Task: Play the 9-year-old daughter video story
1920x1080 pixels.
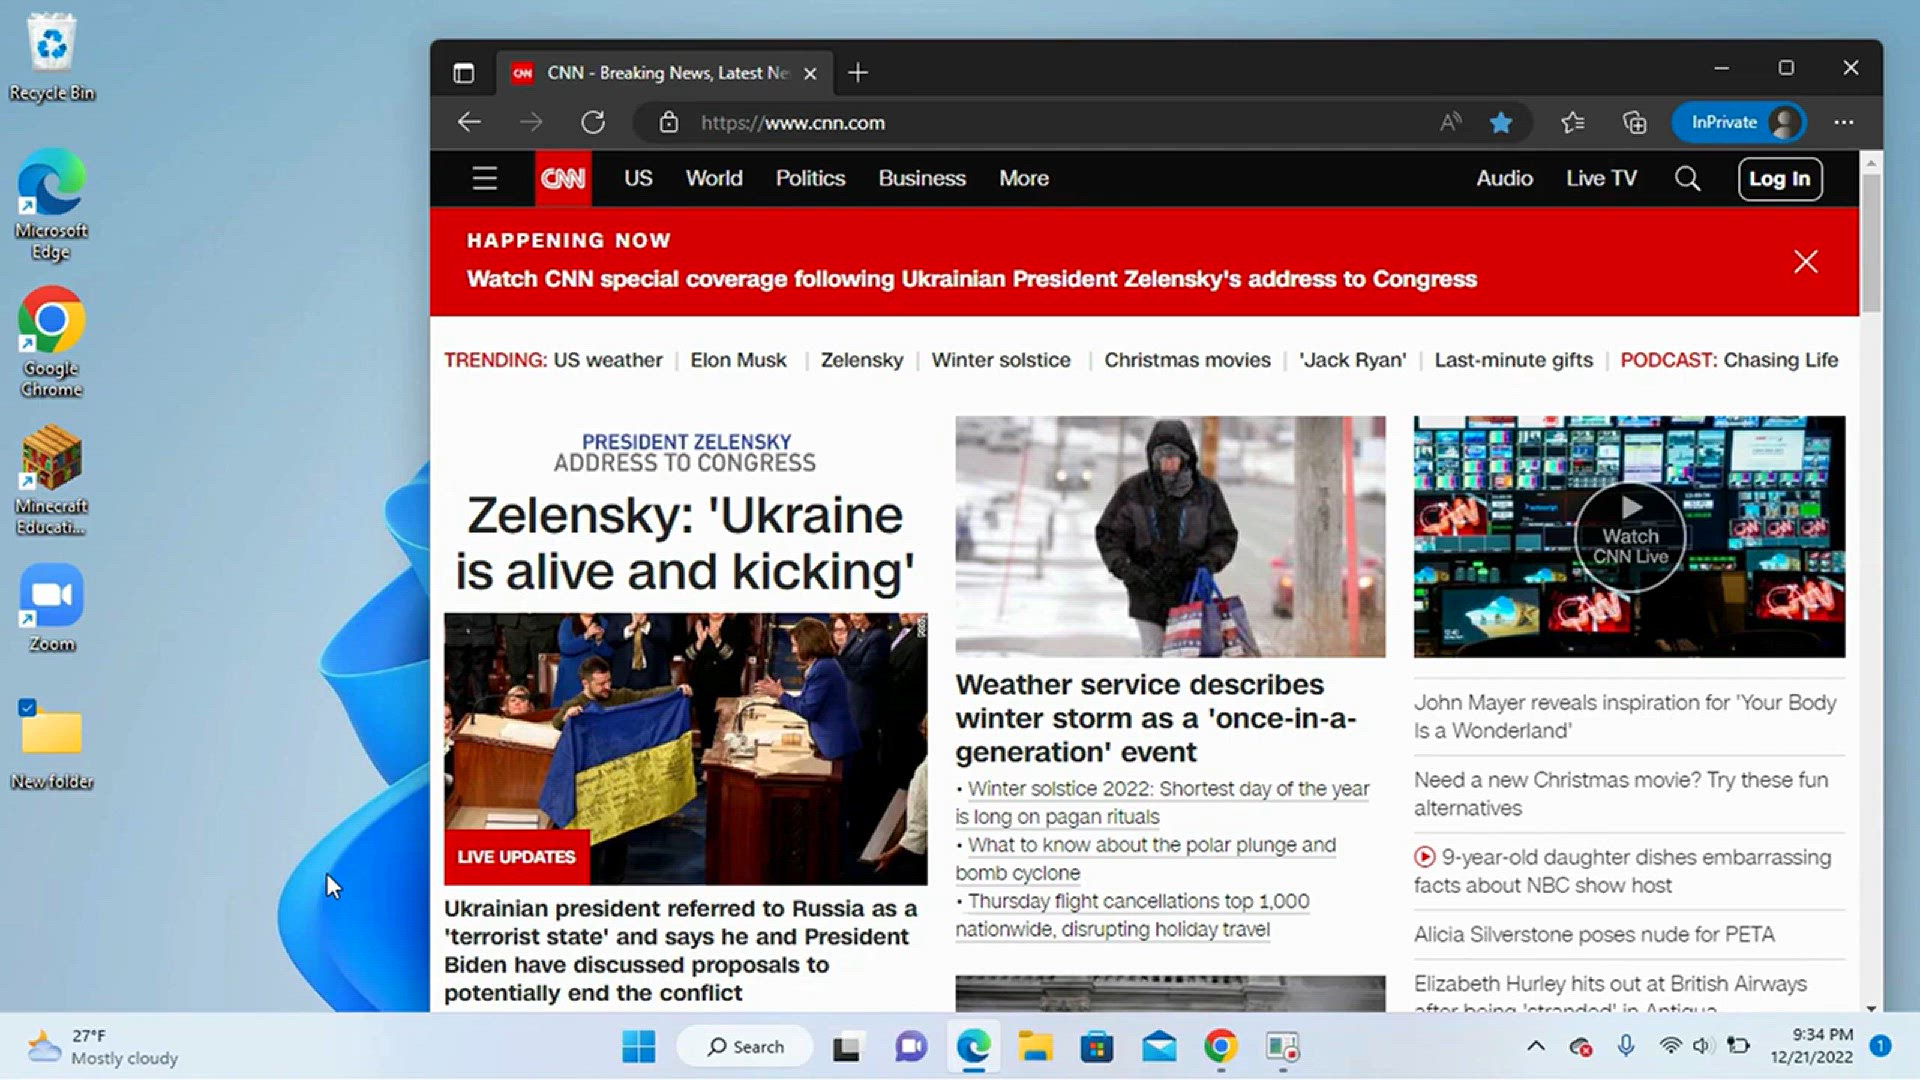Action: tap(1623, 871)
